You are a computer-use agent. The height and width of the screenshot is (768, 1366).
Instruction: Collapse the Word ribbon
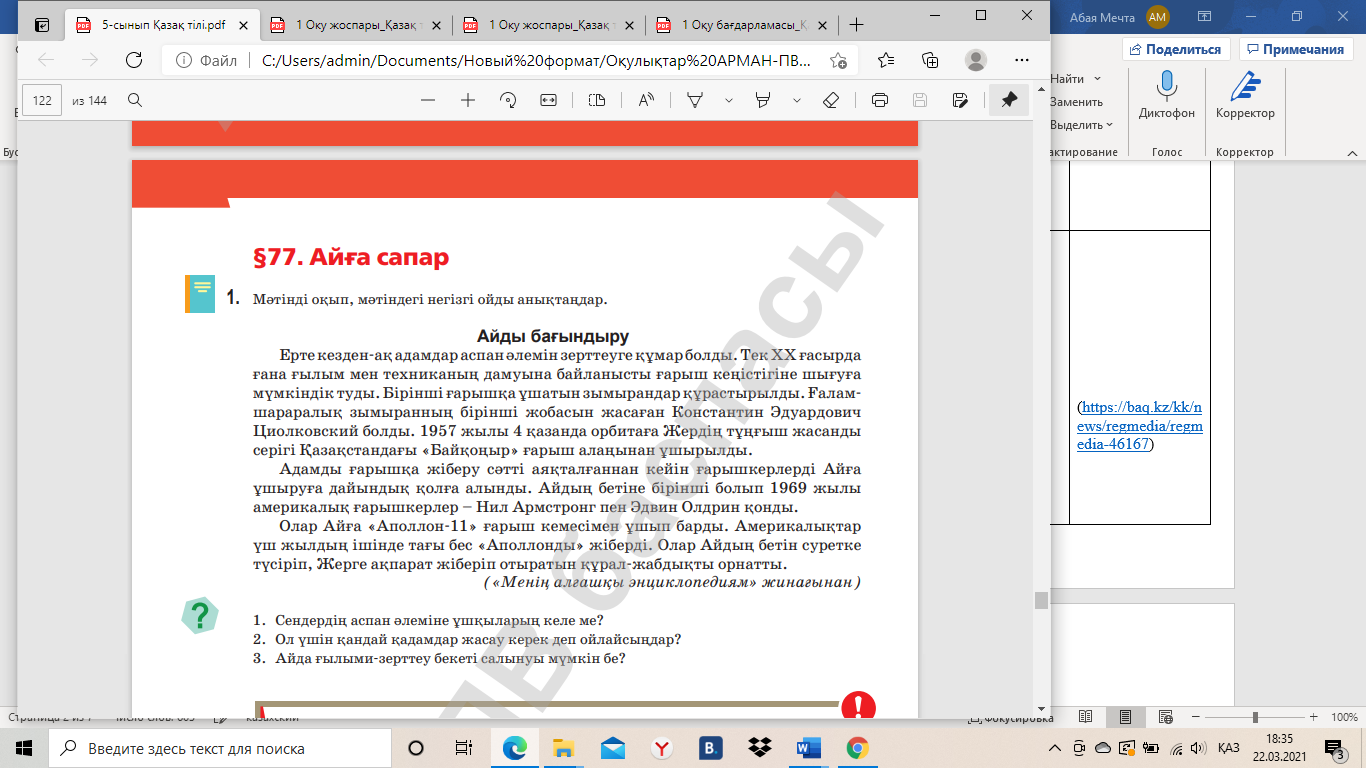(x=1353, y=152)
